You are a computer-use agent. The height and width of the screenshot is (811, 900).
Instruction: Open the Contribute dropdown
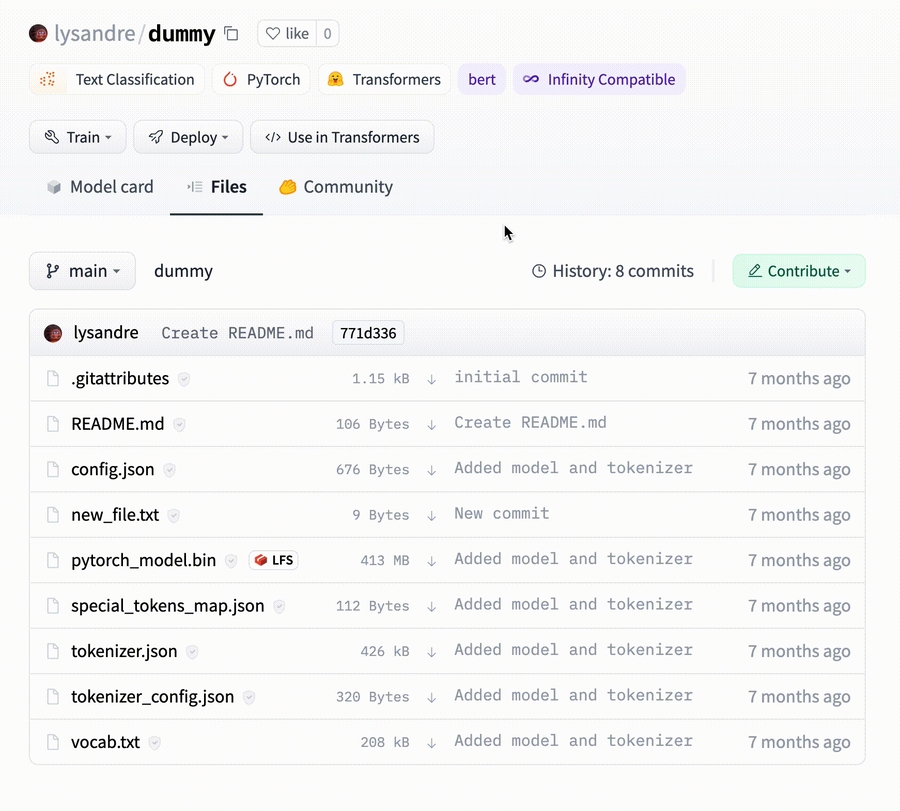798,271
